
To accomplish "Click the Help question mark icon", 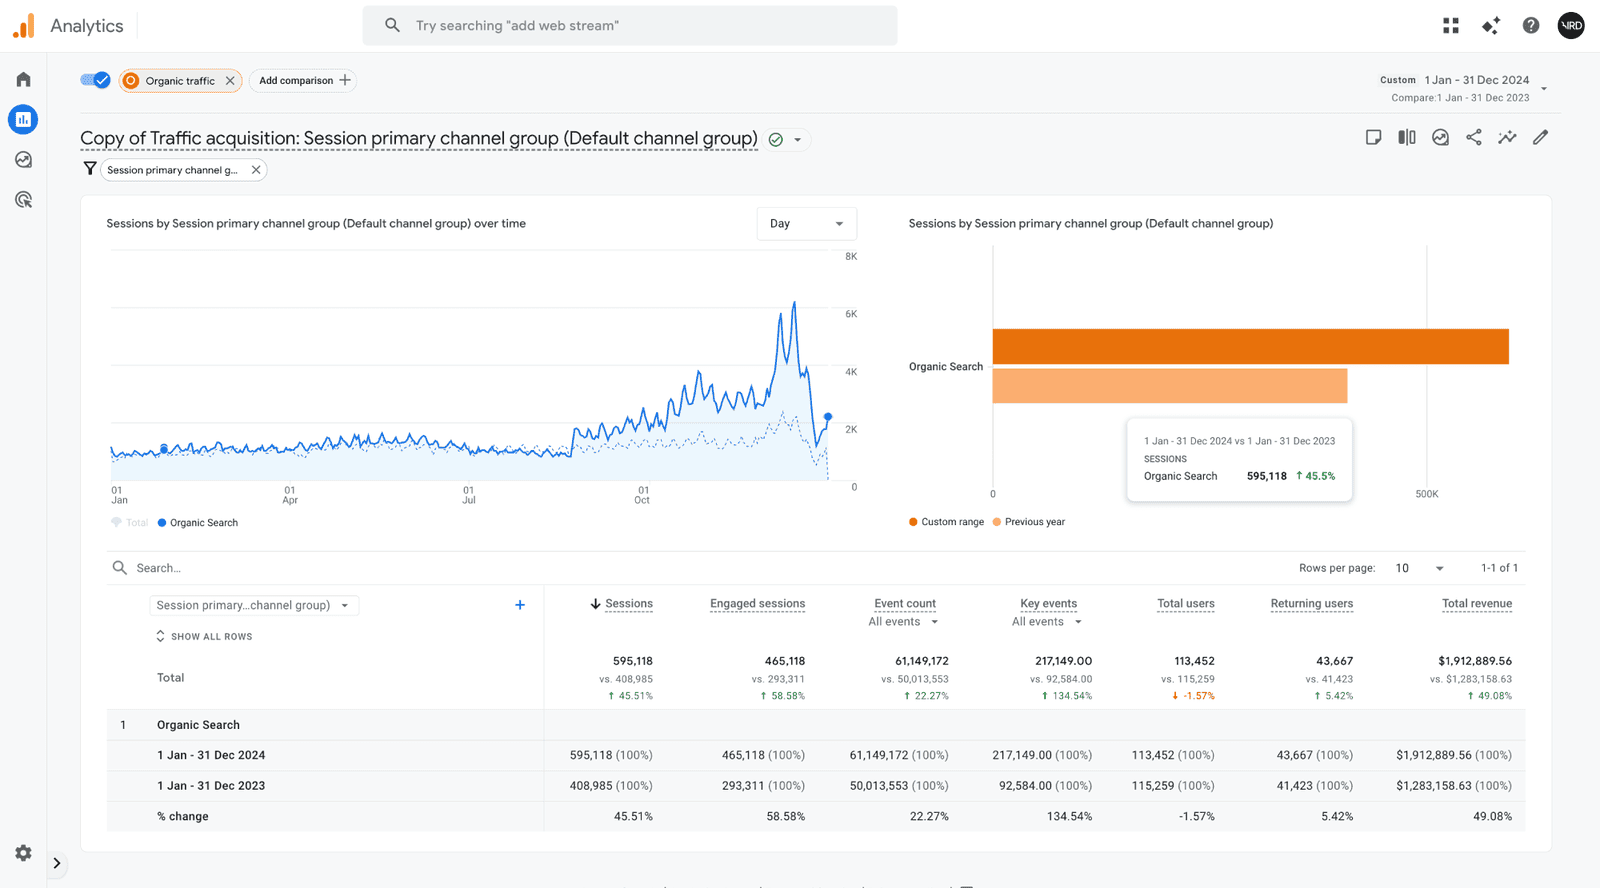I will (1530, 26).
